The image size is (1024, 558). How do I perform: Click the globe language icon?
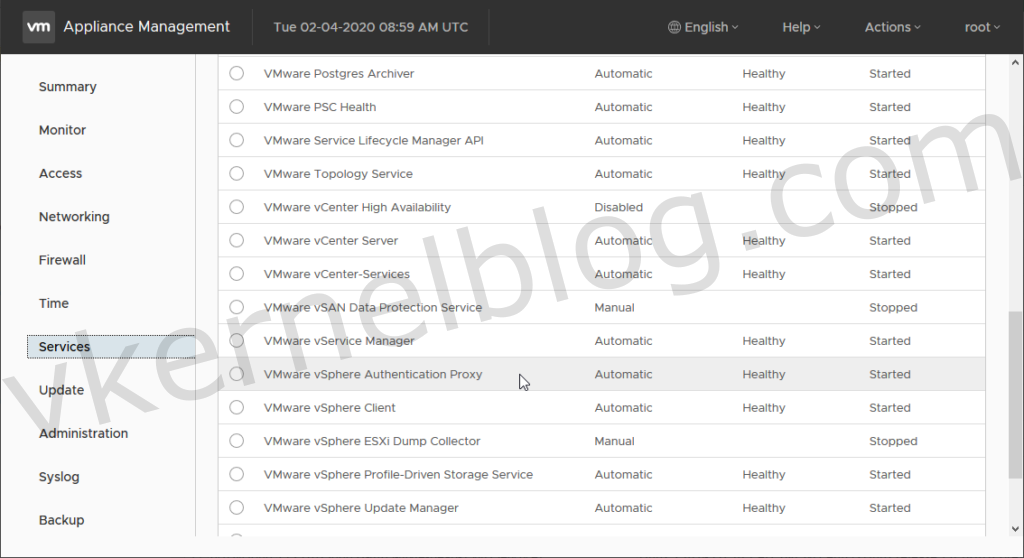tap(674, 27)
